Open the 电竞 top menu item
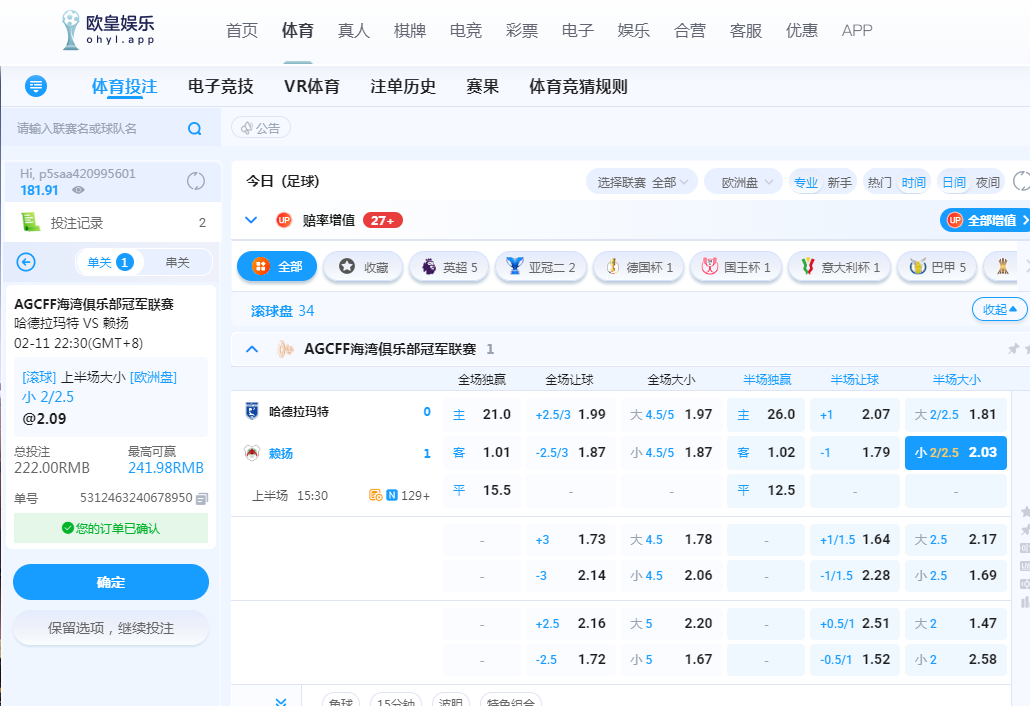1030x706 pixels. point(466,31)
